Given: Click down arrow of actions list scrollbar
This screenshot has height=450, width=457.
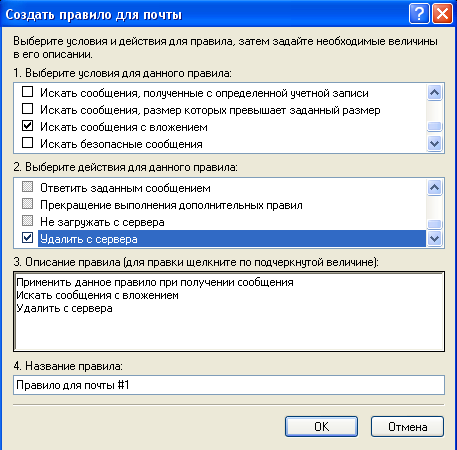Looking at the screenshot, I should (435, 239).
